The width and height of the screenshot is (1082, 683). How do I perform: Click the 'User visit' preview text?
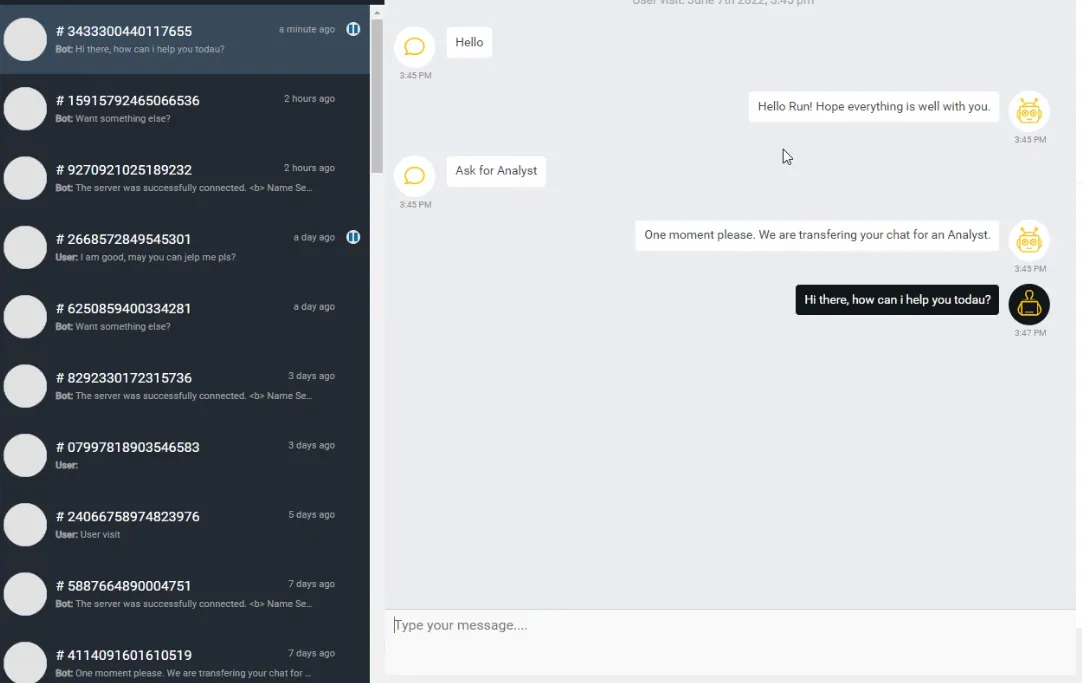[x=100, y=535]
